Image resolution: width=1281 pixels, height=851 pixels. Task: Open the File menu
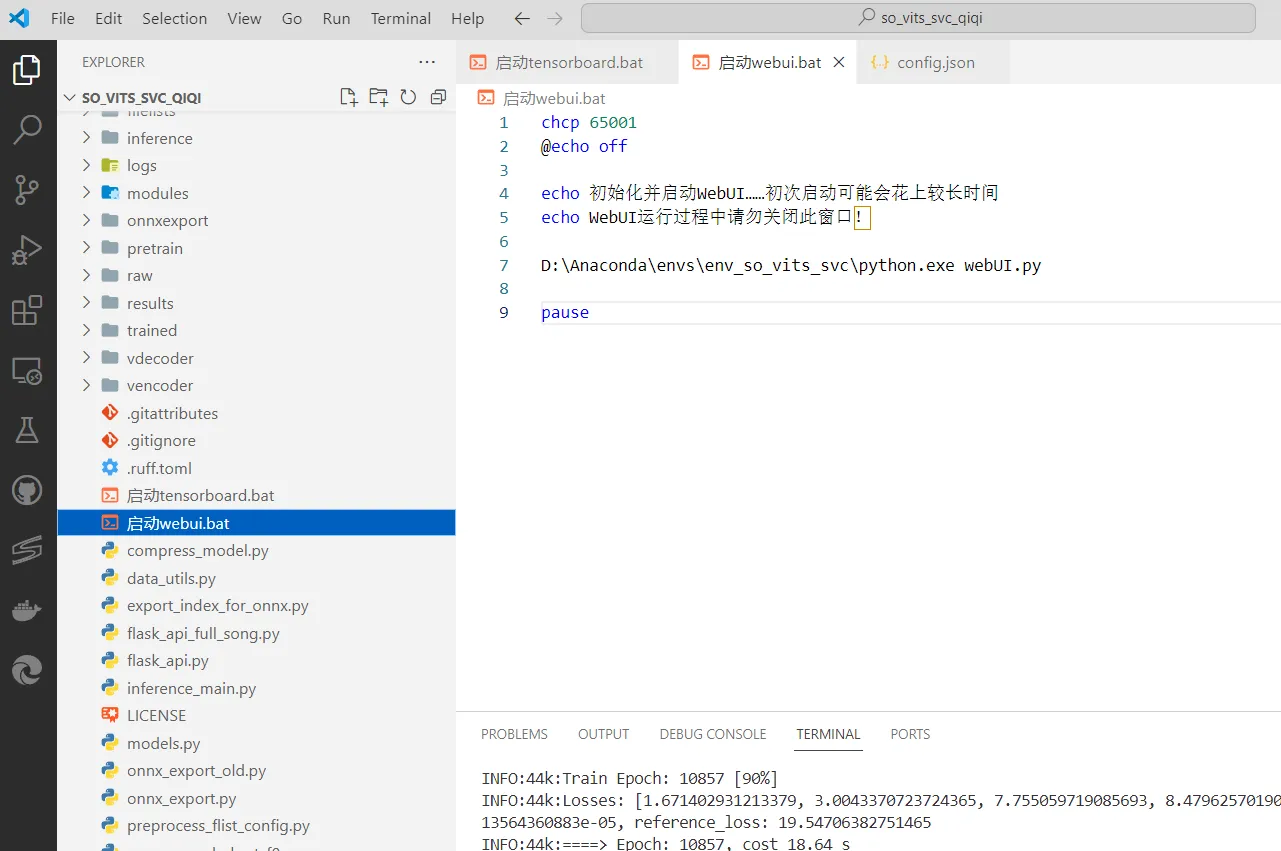coord(62,18)
